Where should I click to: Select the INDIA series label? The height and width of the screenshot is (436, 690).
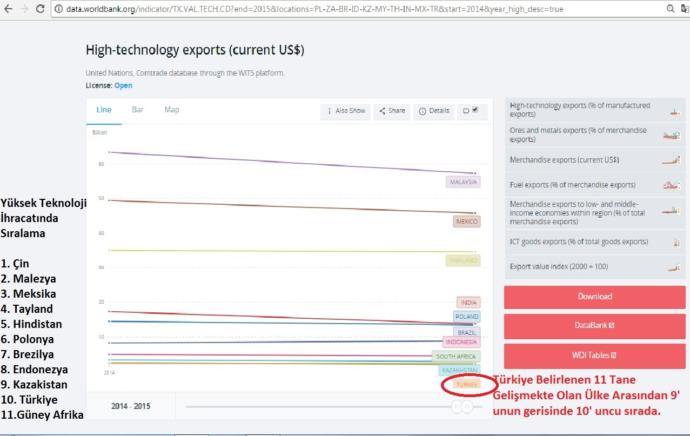[469, 302]
